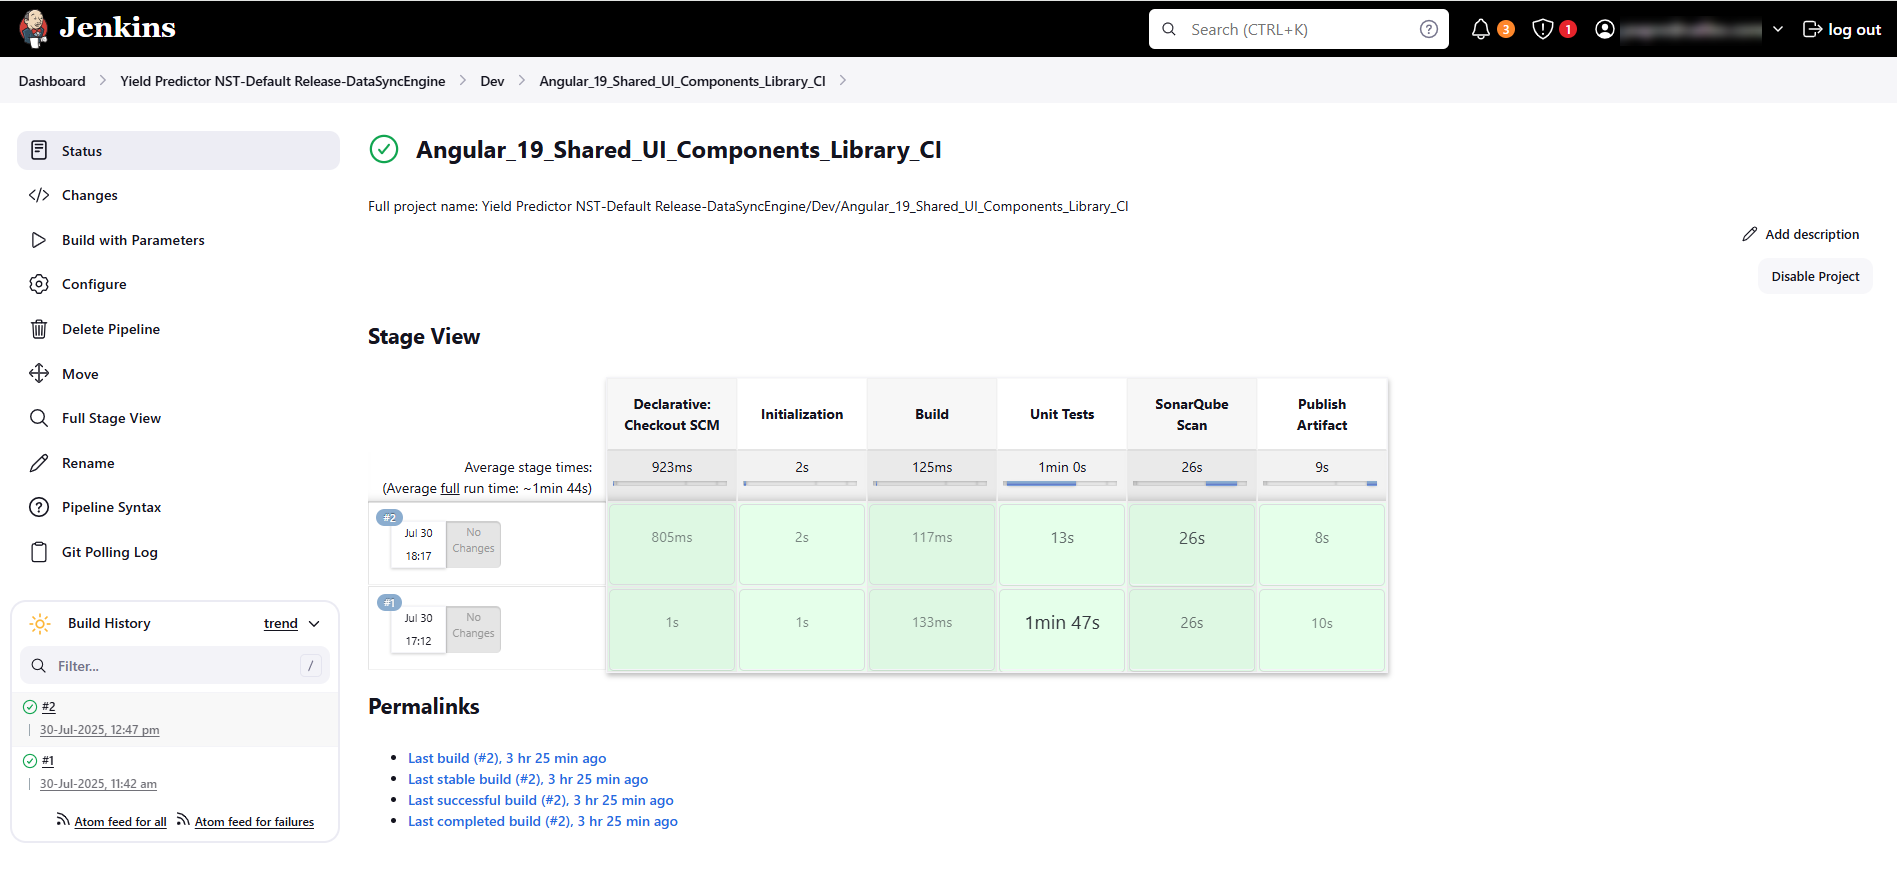
Task: Click the '30-Jul-2025, 12:47 pm' timestamp
Action: point(100,730)
